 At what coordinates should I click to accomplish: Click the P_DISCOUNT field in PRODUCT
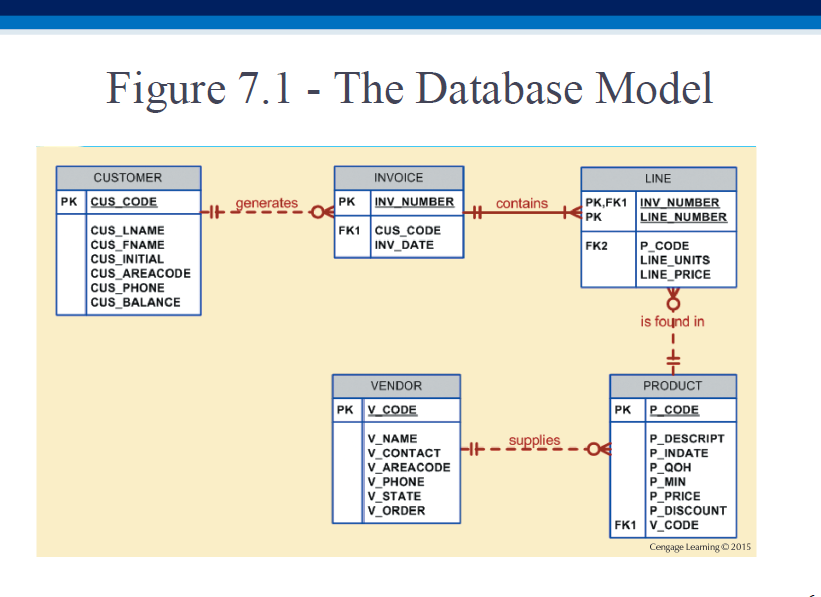point(688,510)
